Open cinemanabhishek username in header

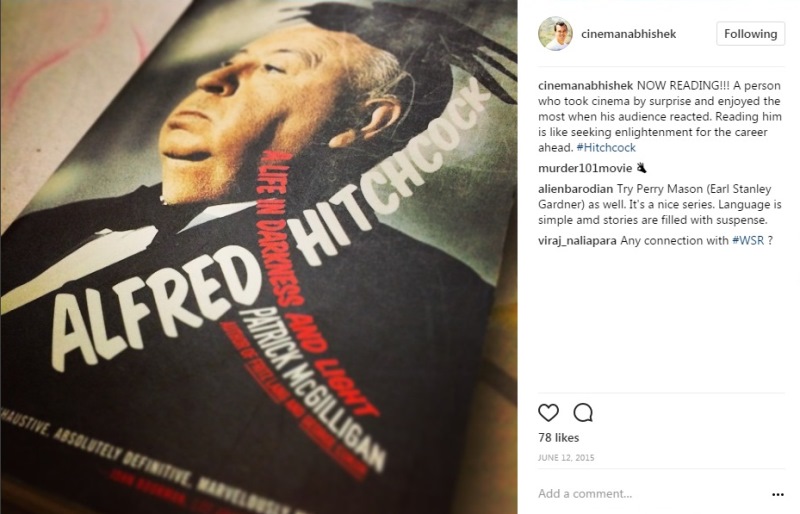pos(629,34)
